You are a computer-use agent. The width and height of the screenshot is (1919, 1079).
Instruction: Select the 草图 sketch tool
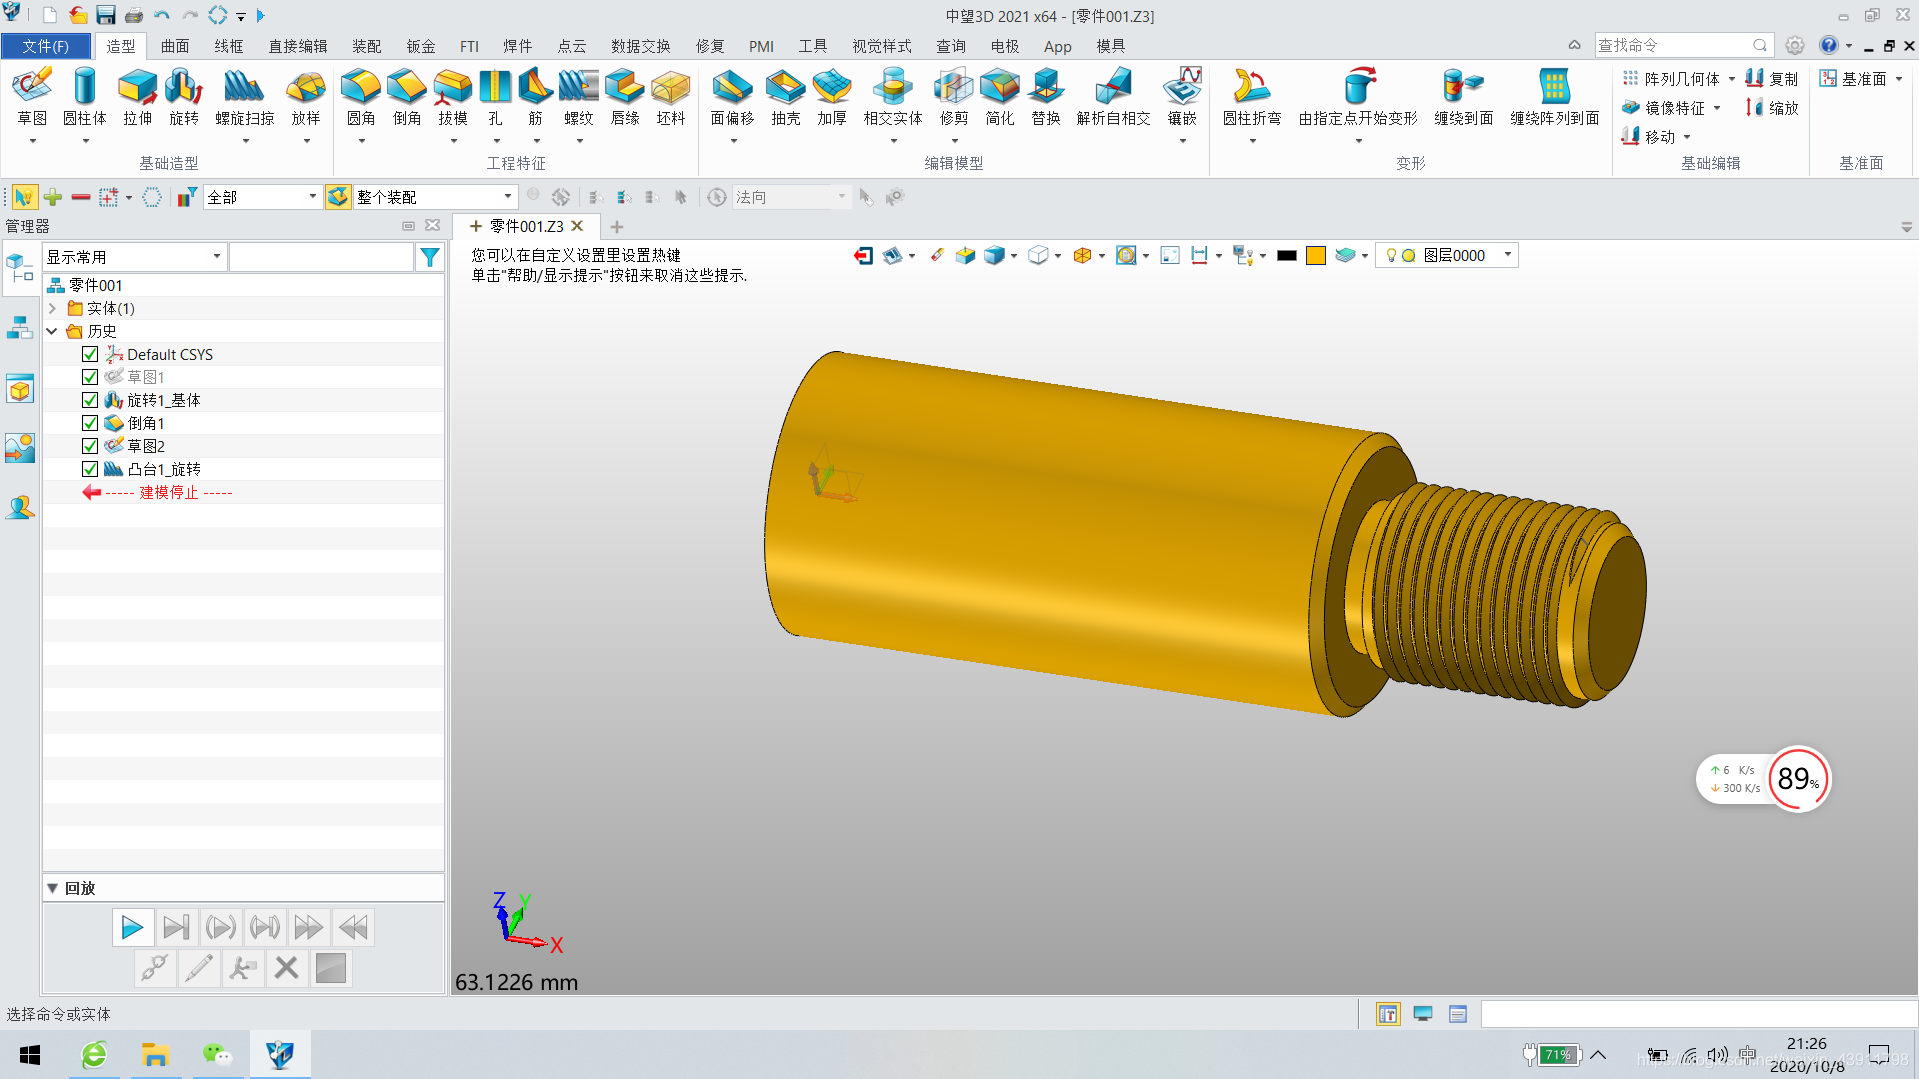pos(32,97)
